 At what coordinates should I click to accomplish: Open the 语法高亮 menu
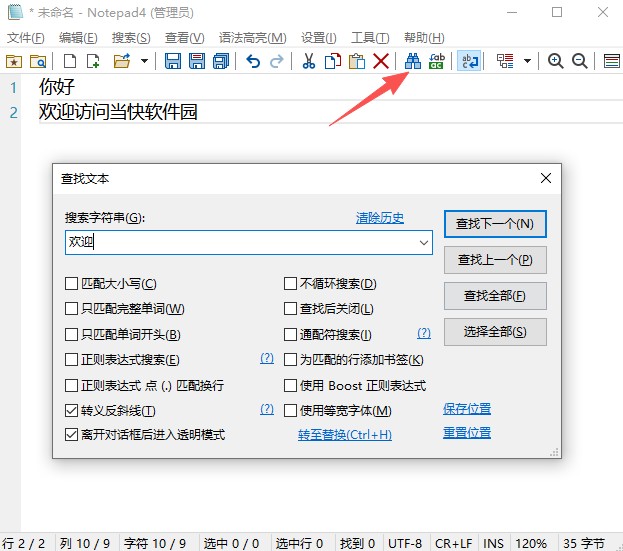tap(244, 37)
